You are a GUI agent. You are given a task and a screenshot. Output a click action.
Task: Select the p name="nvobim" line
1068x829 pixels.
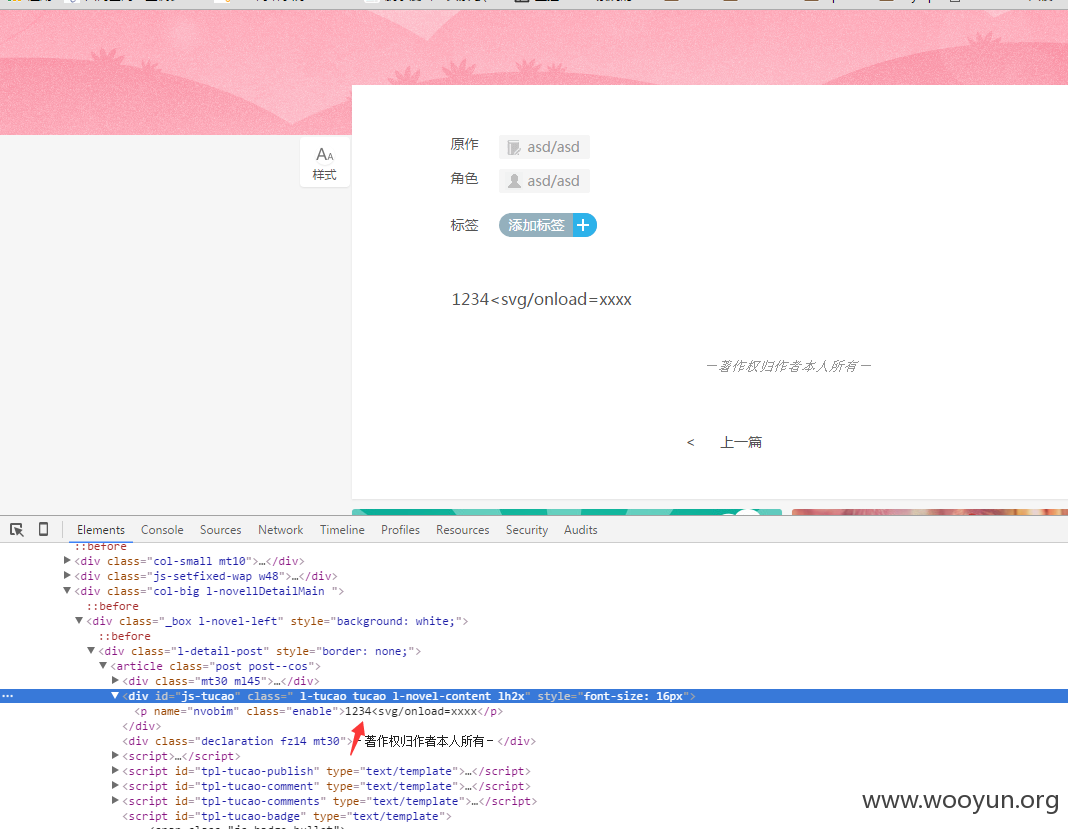[x=319, y=711]
